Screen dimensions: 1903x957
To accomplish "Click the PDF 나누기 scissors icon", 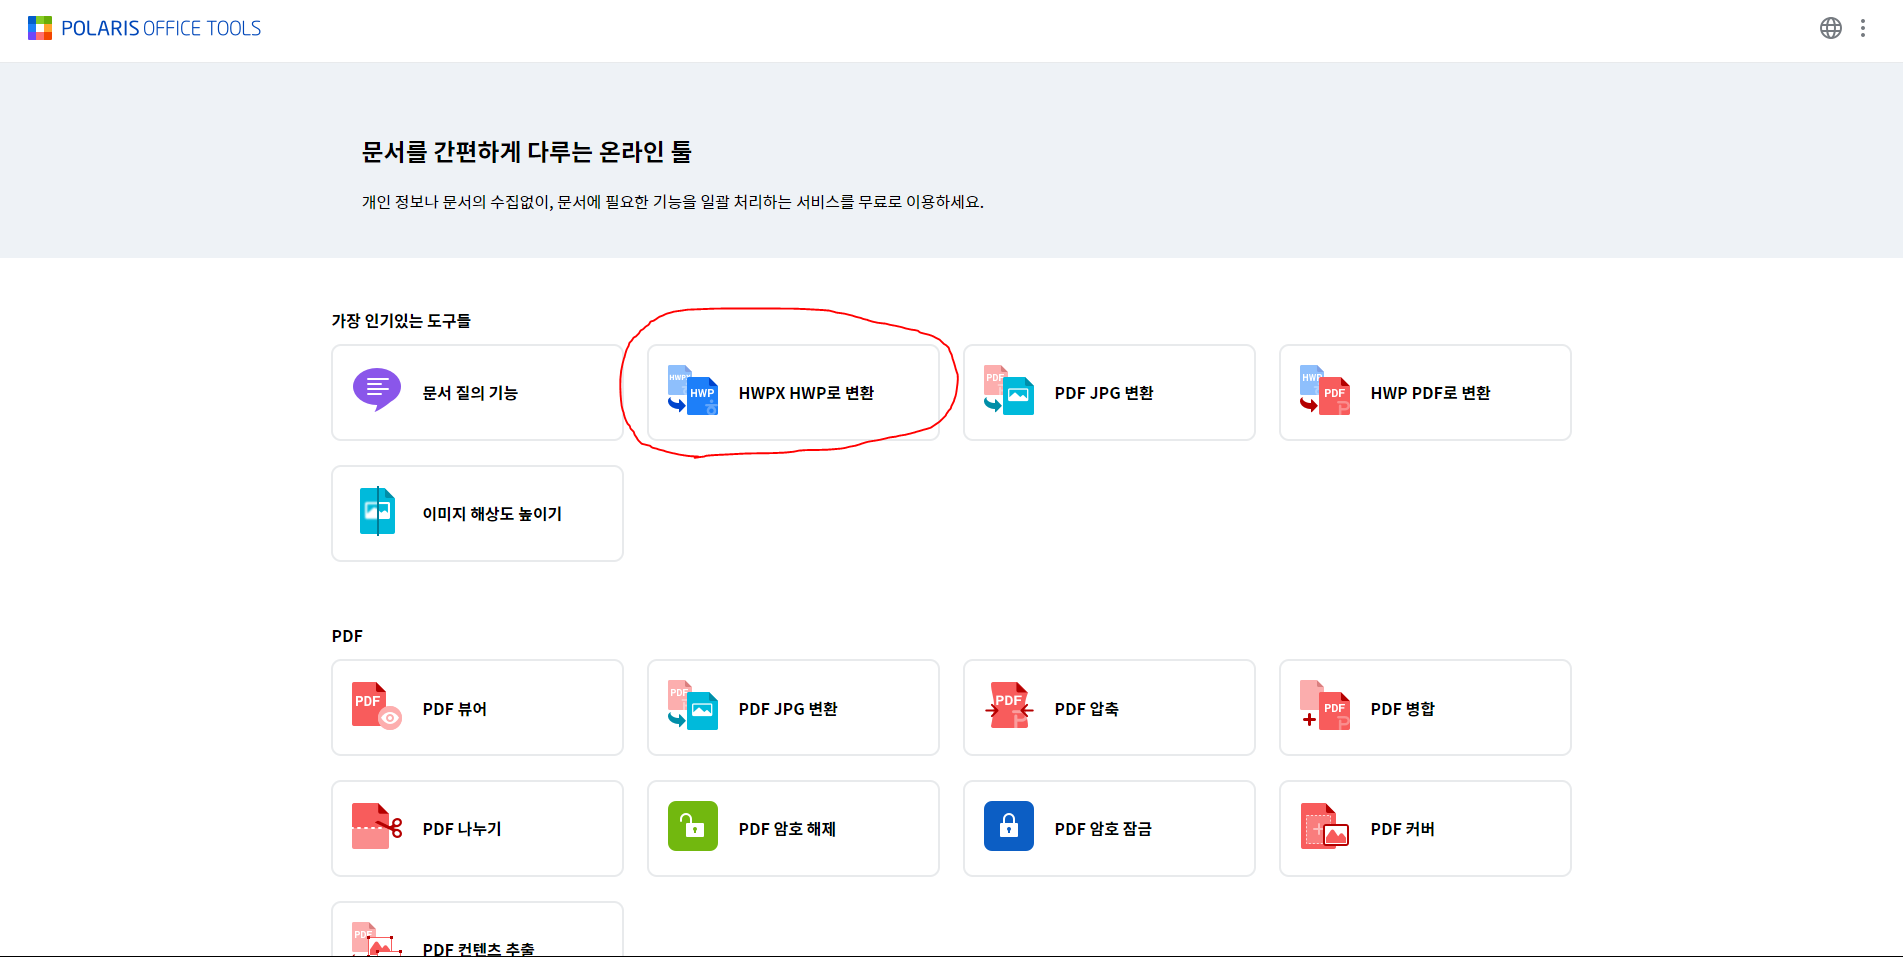I will (377, 827).
